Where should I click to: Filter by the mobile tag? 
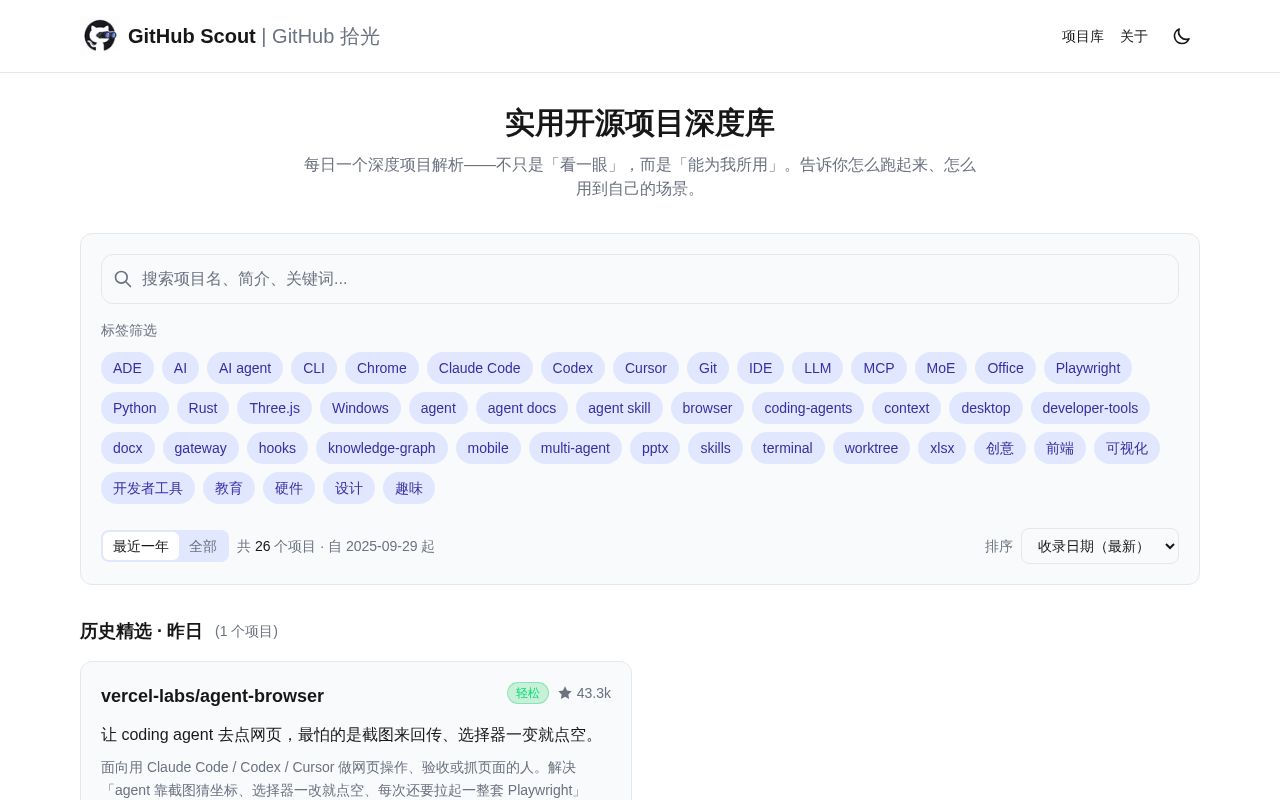(488, 448)
